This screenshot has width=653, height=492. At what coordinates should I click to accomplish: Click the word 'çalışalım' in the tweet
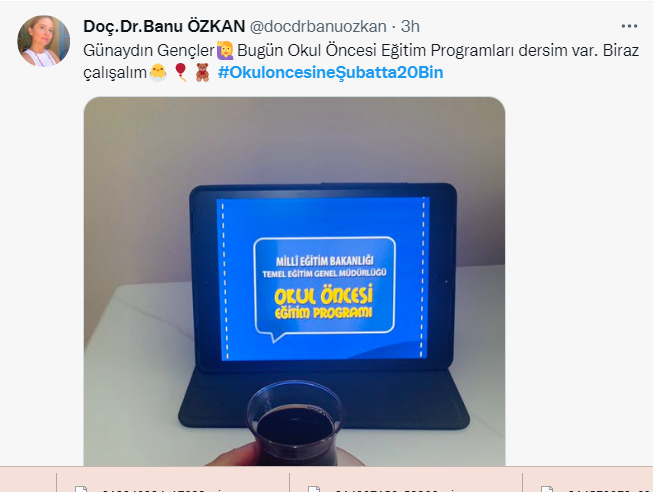pyautogui.click(x=115, y=73)
